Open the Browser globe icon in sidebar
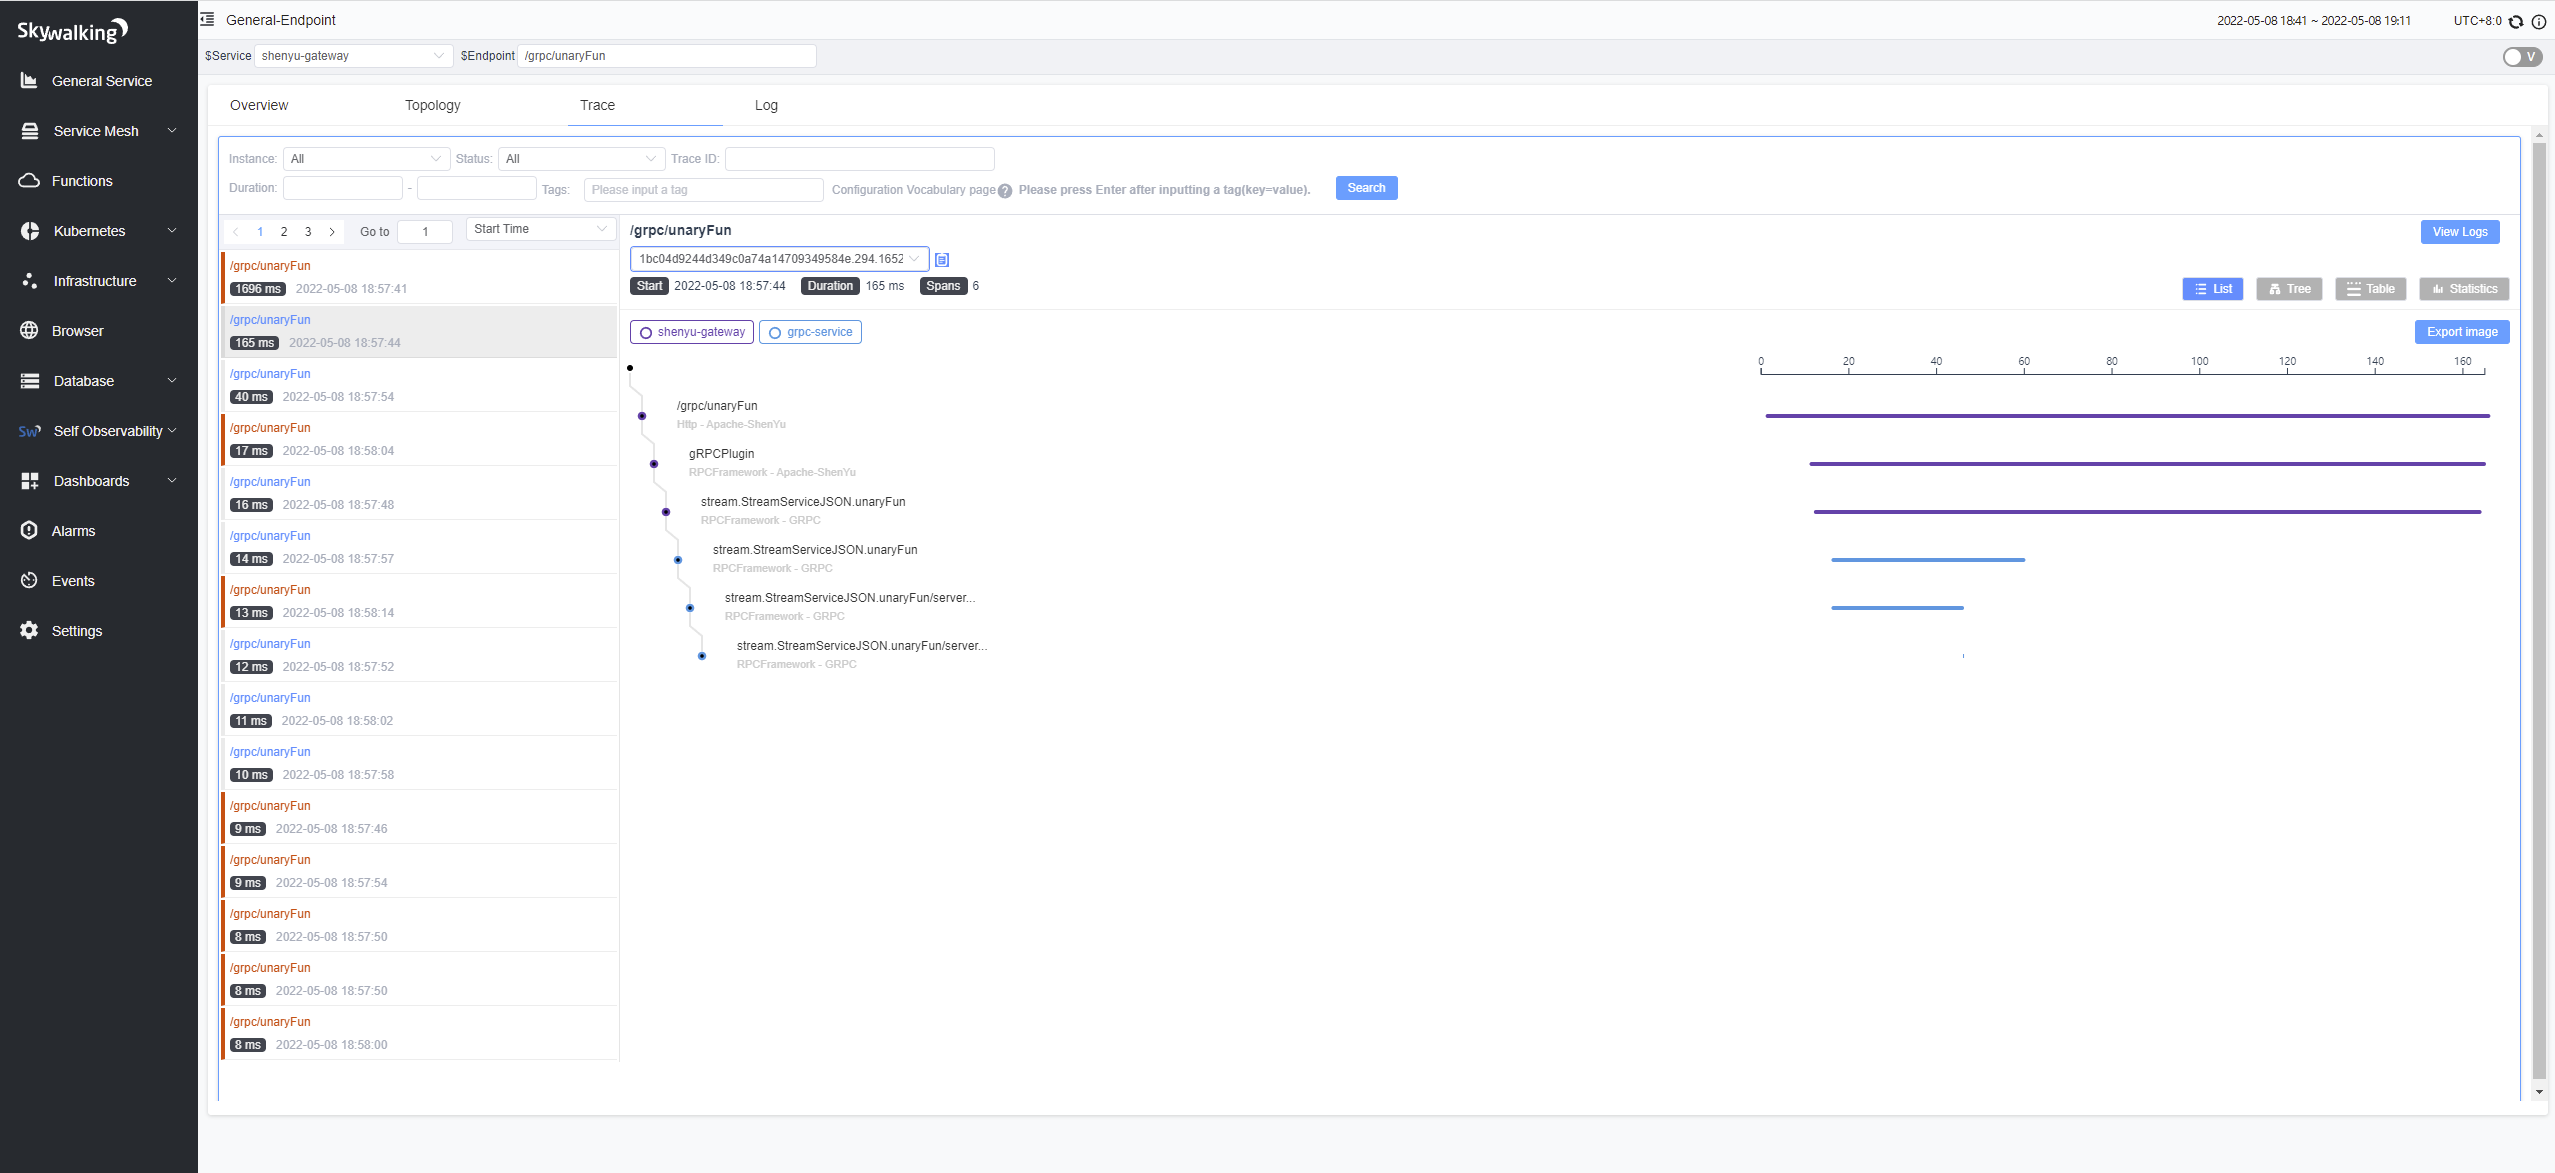Image resolution: width=2555 pixels, height=1173 pixels. click(29, 330)
